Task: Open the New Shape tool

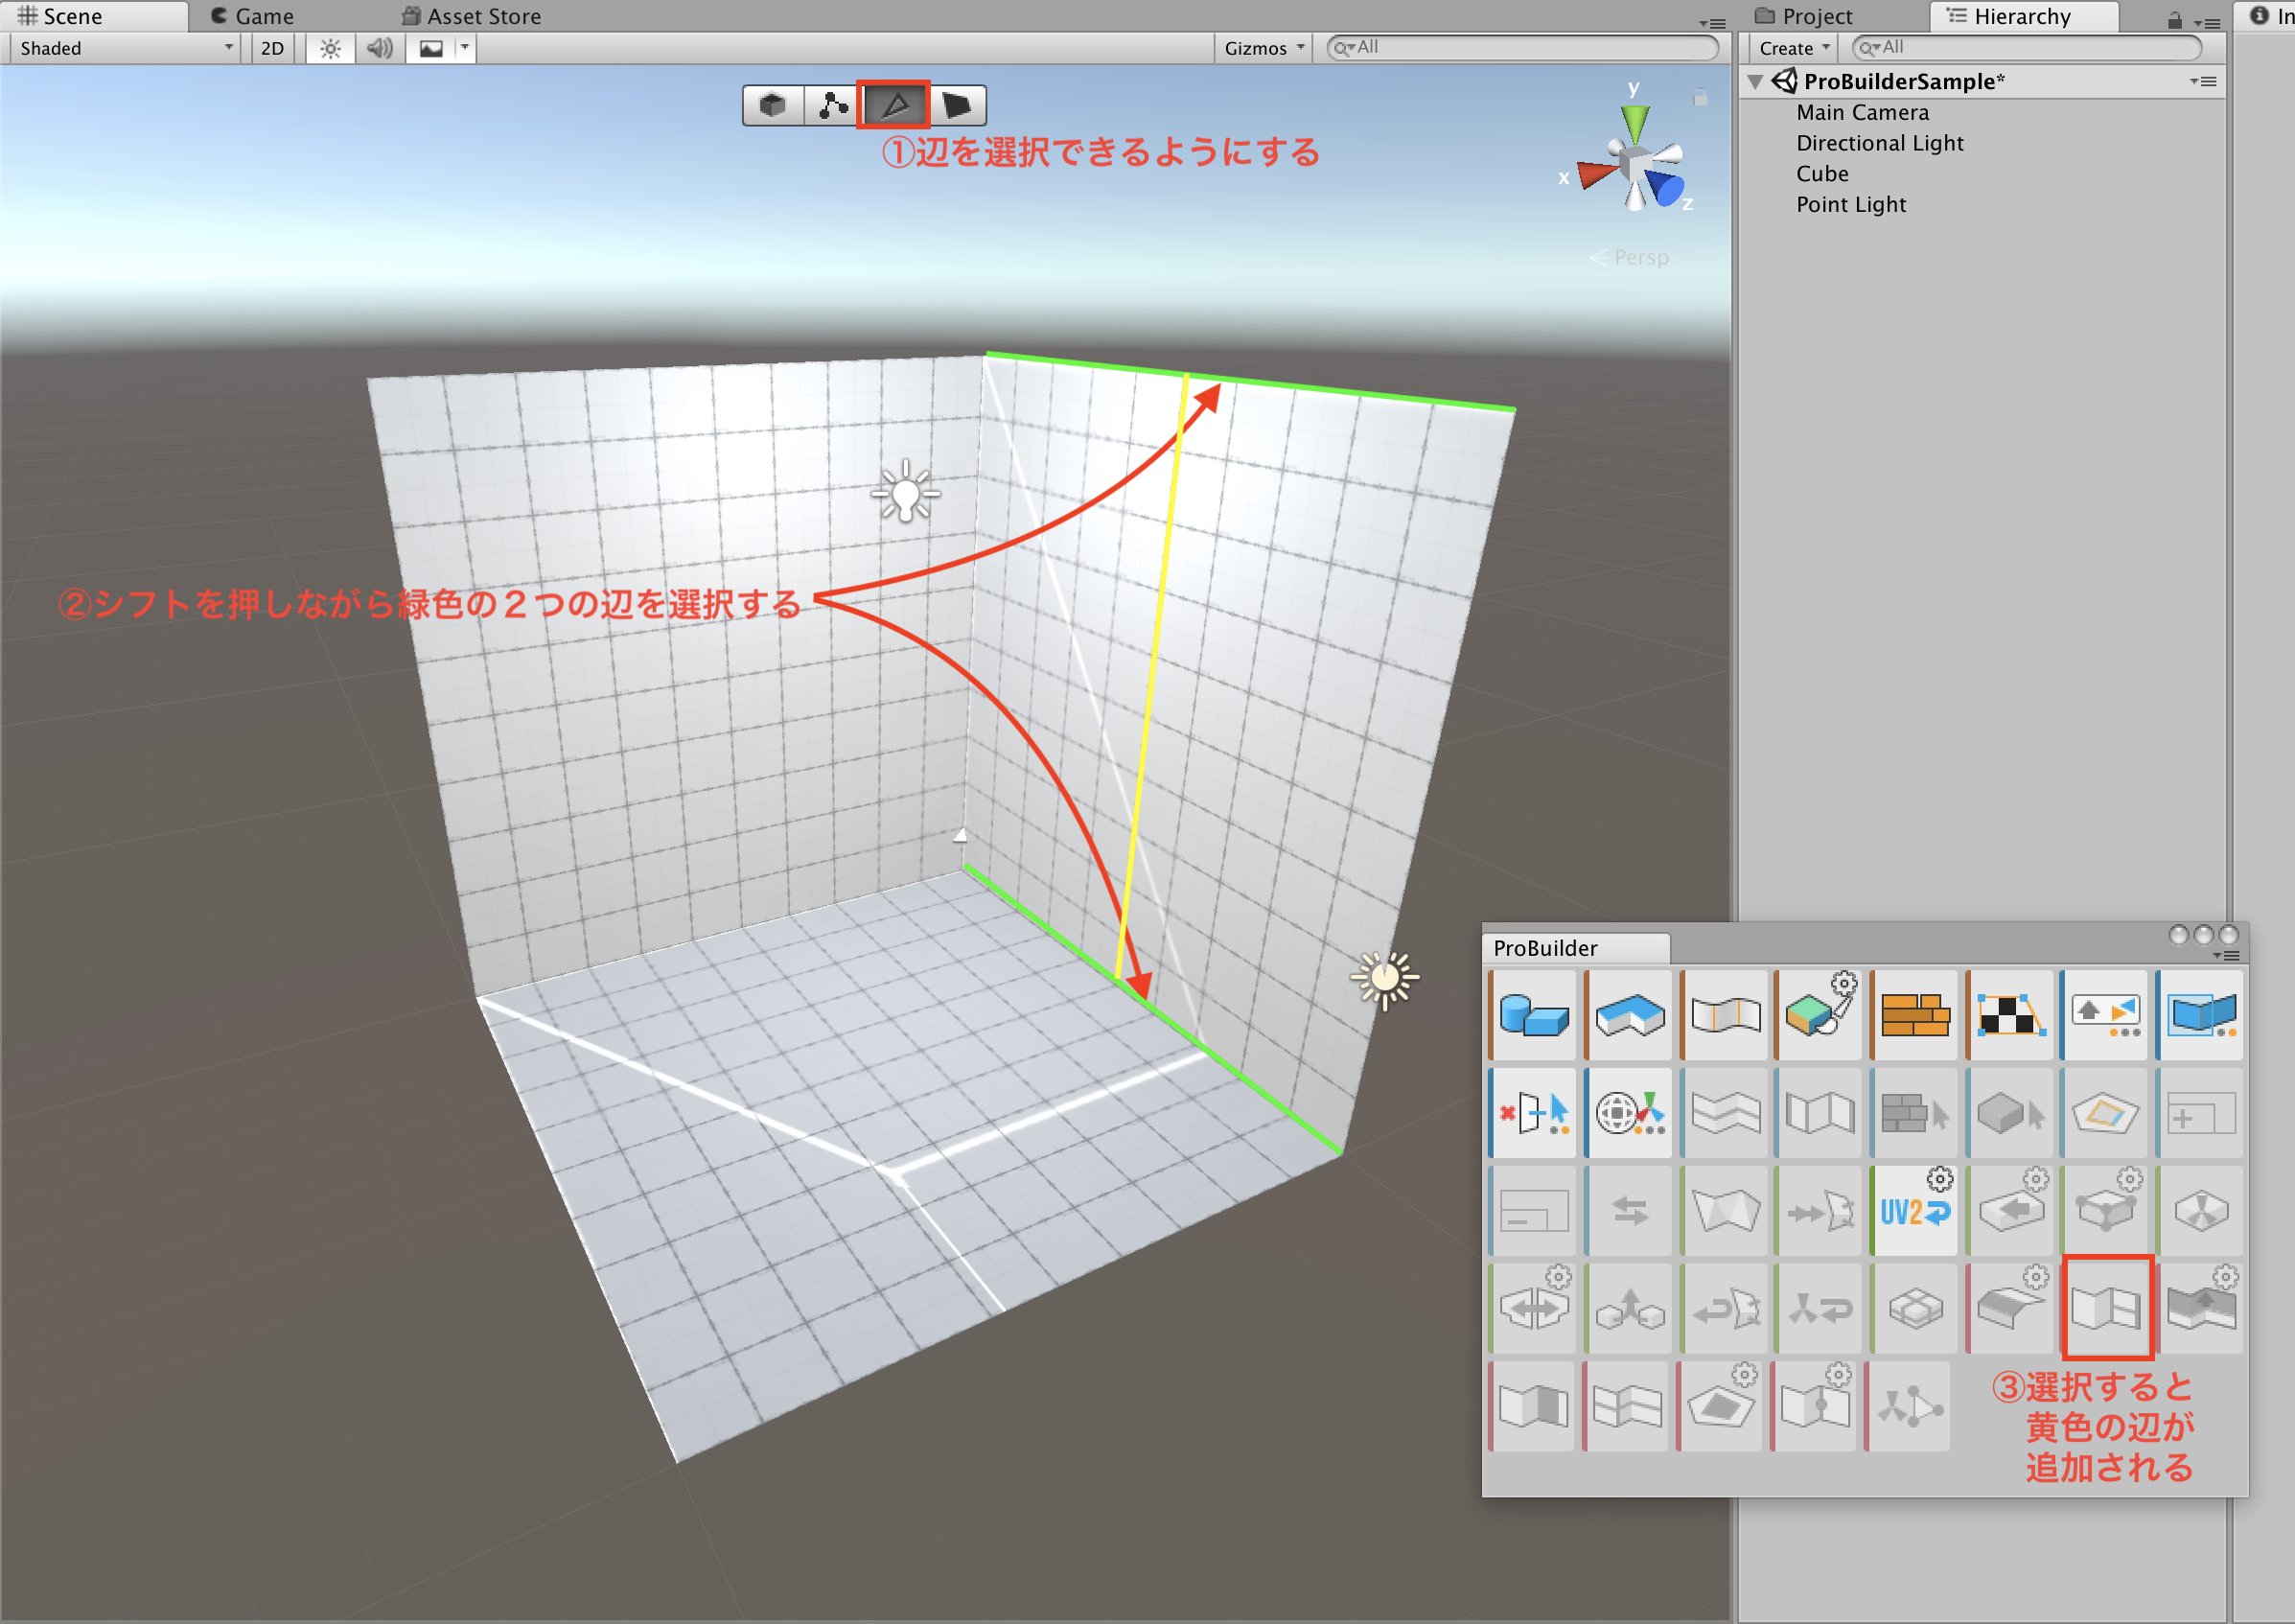Action: coord(1533,1016)
